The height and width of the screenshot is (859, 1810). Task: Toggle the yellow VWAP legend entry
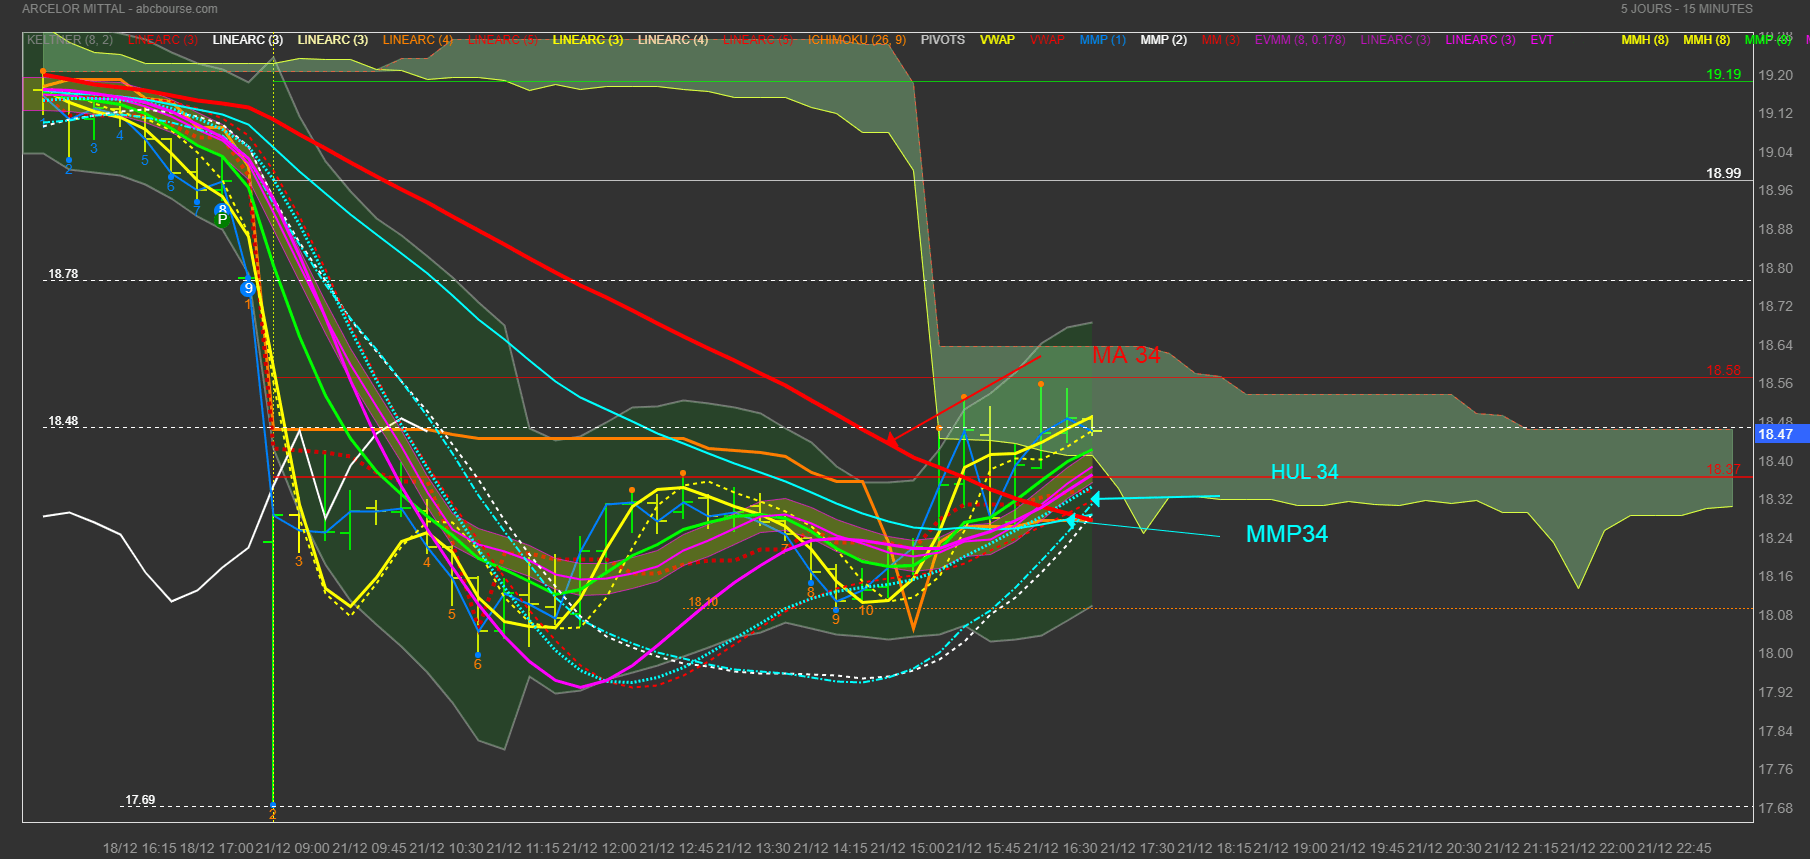(997, 40)
